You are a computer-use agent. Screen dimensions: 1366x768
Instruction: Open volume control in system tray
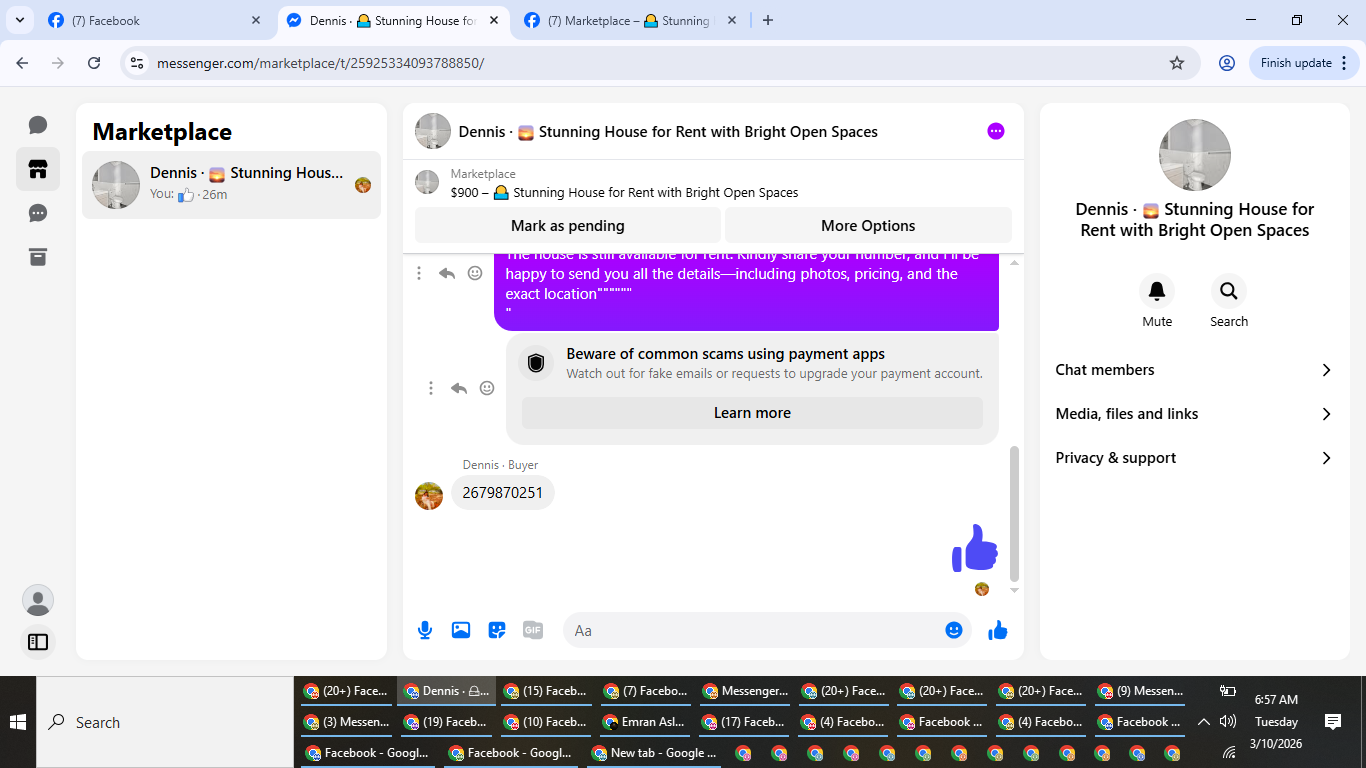point(1228,722)
